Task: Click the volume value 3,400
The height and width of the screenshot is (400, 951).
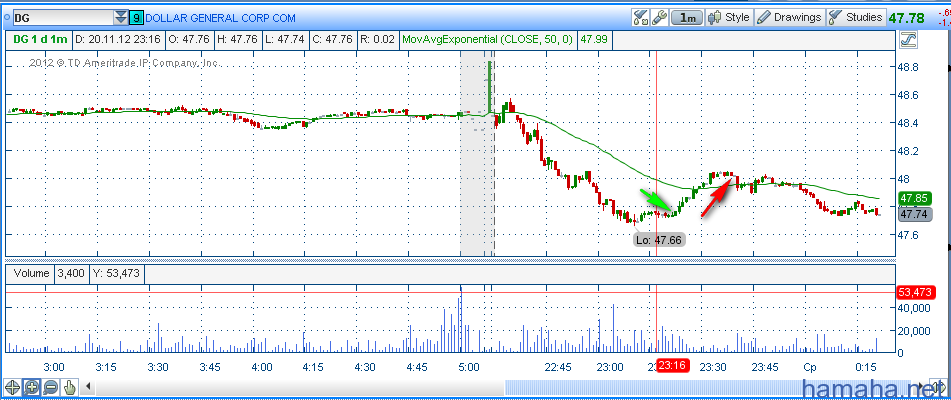Action: (x=72, y=273)
